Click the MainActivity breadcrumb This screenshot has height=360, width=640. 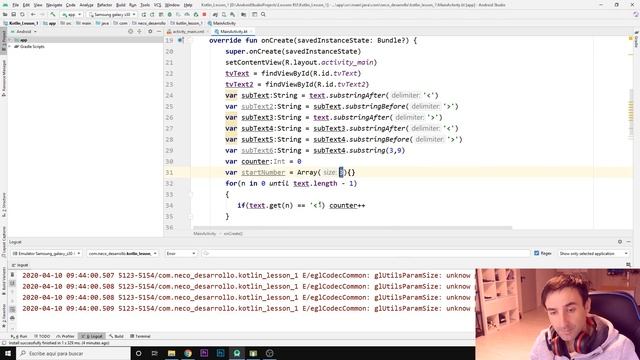coord(222,23)
